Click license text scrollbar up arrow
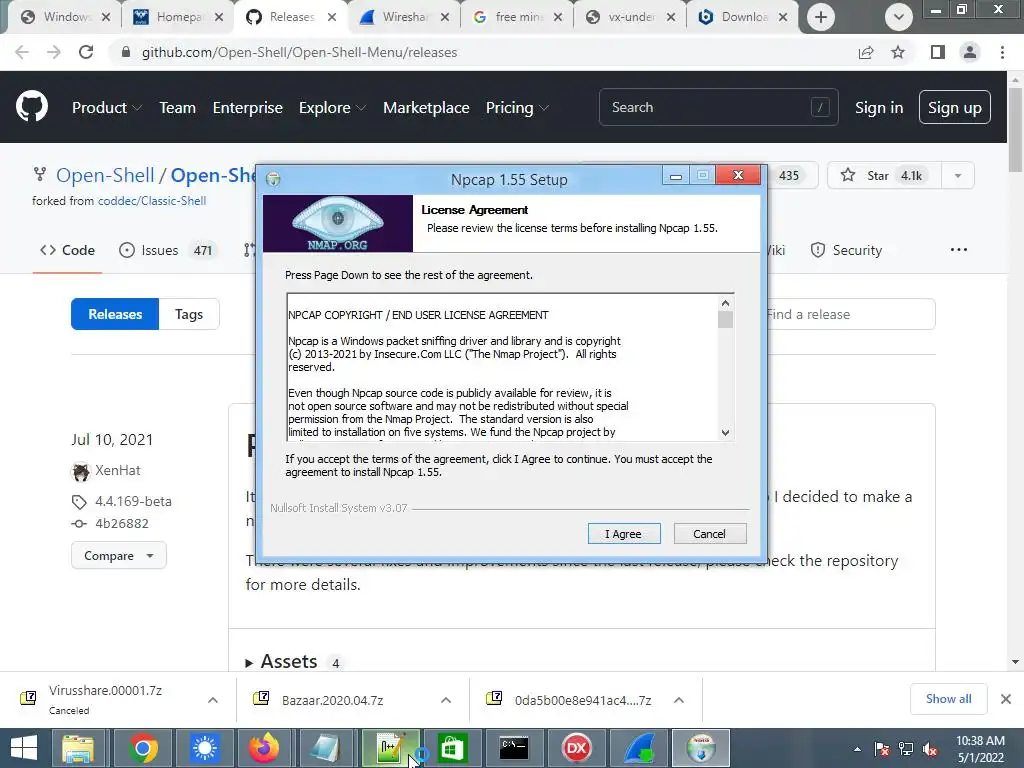 pos(726,303)
